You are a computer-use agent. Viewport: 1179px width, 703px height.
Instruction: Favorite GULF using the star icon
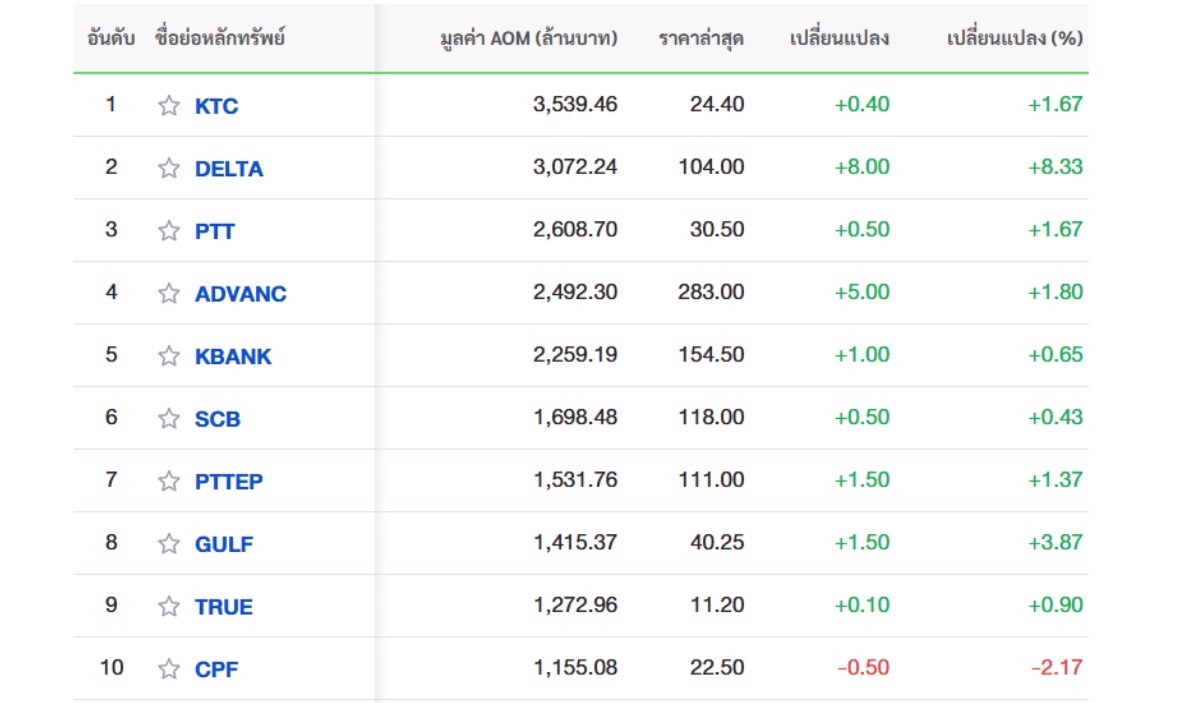(x=168, y=543)
